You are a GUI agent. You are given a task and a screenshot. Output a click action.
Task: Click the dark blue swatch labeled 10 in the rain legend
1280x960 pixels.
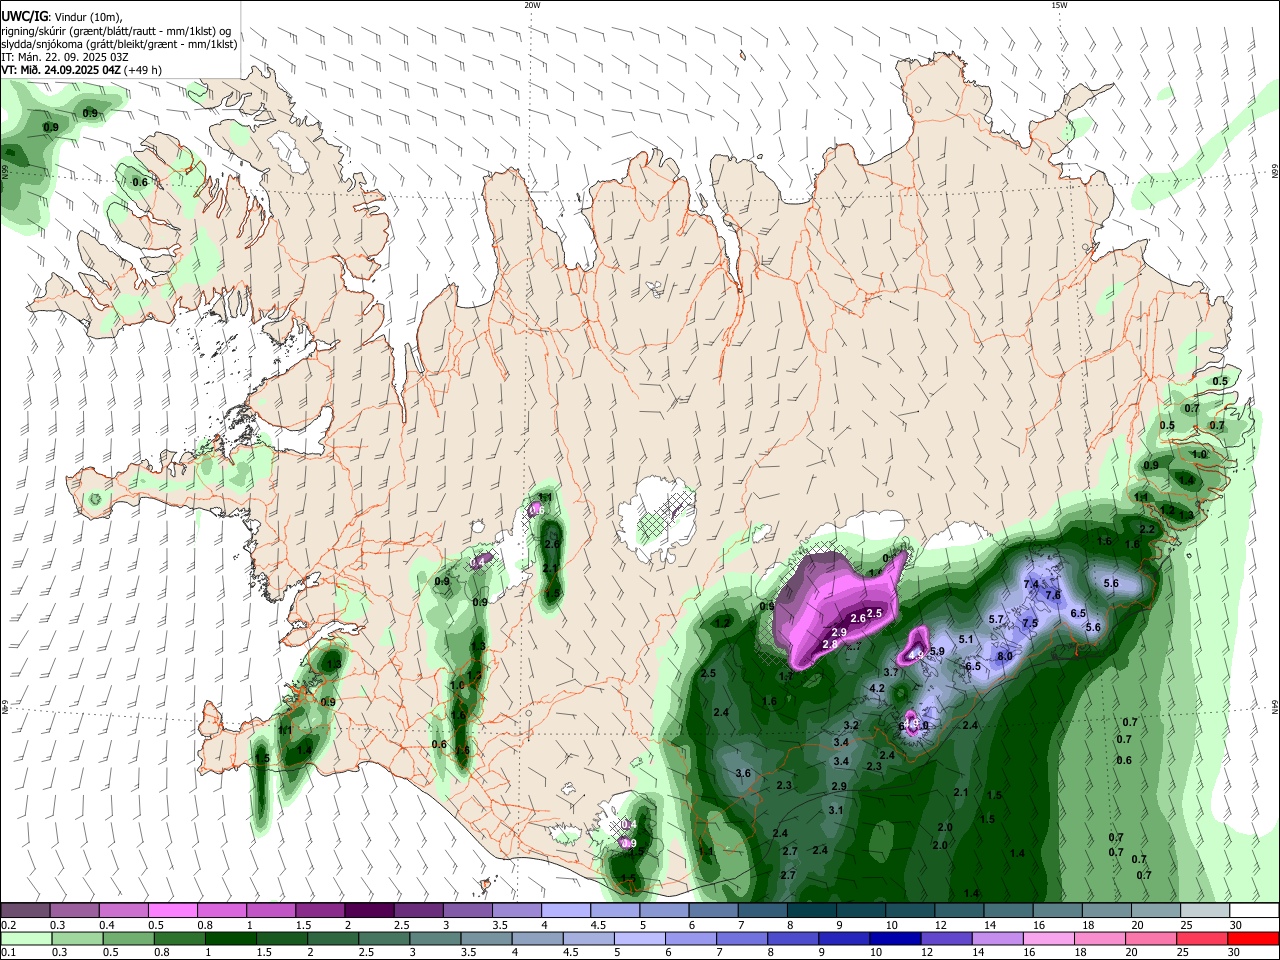[893, 939]
